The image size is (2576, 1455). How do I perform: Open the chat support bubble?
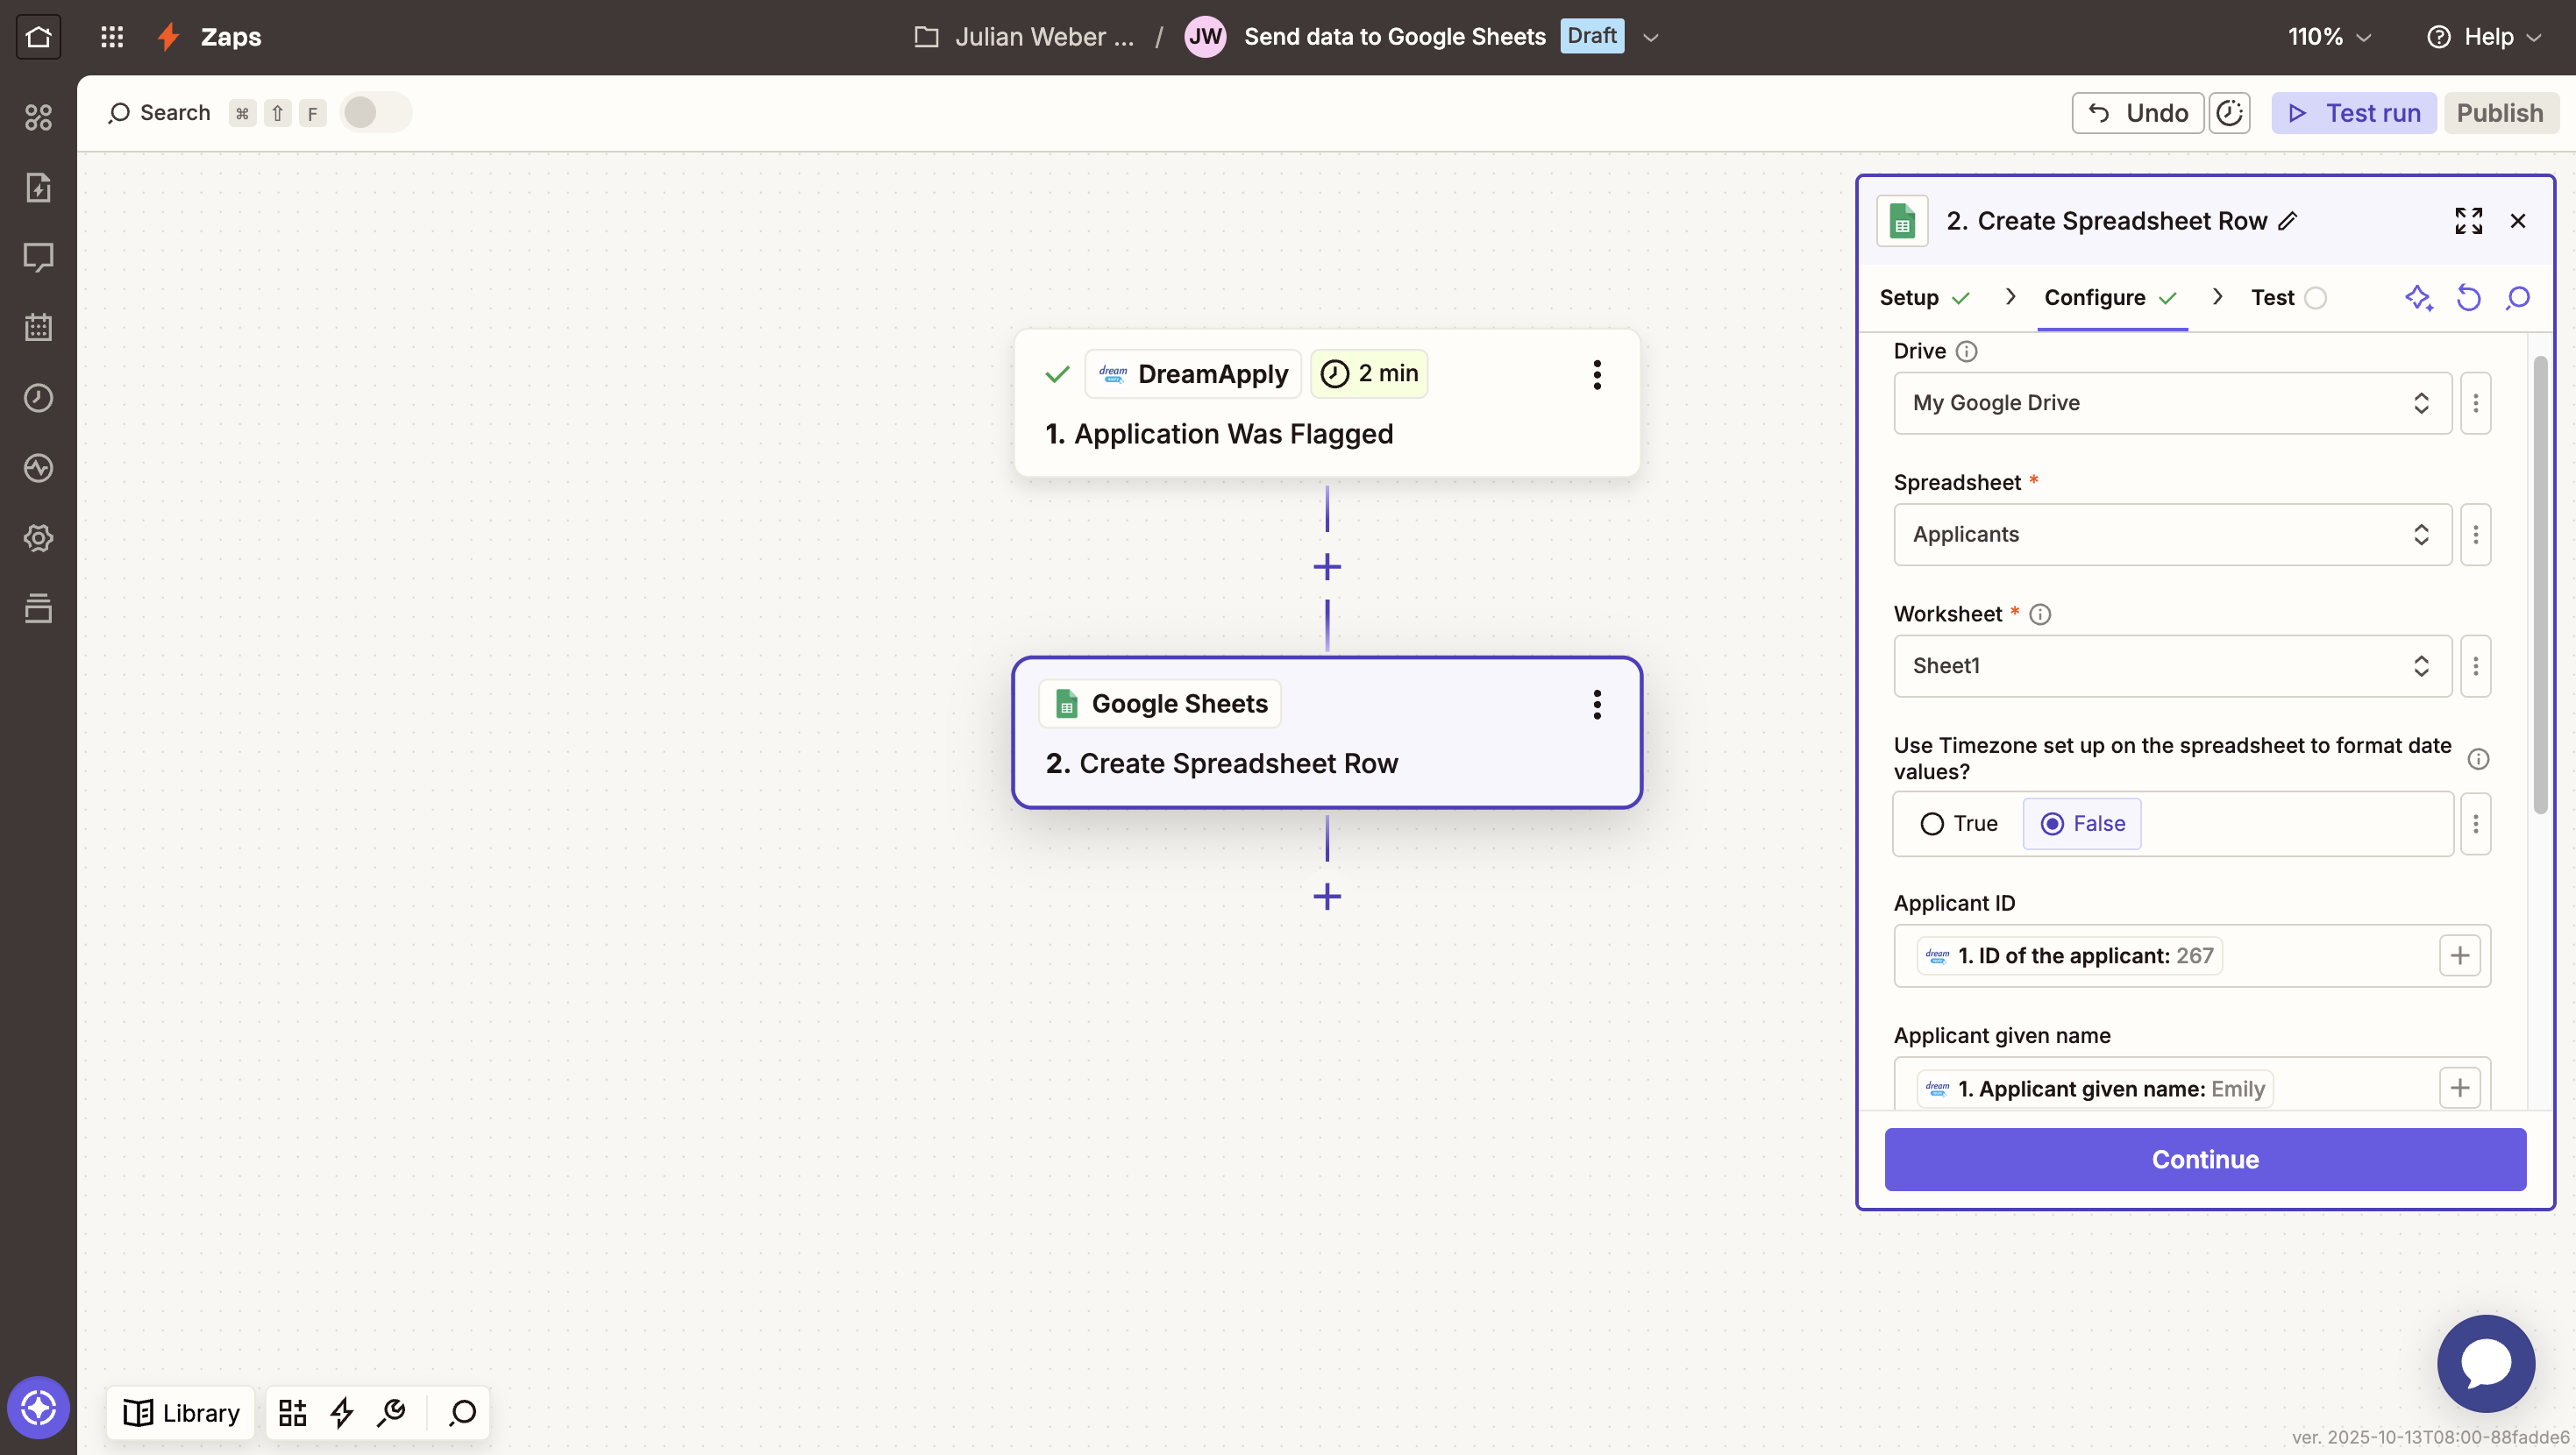point(2486,1363)
